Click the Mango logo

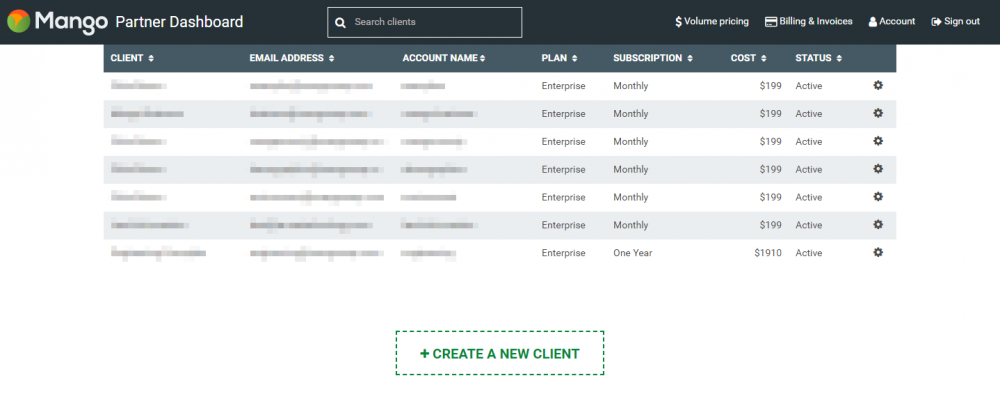(57, 22)
